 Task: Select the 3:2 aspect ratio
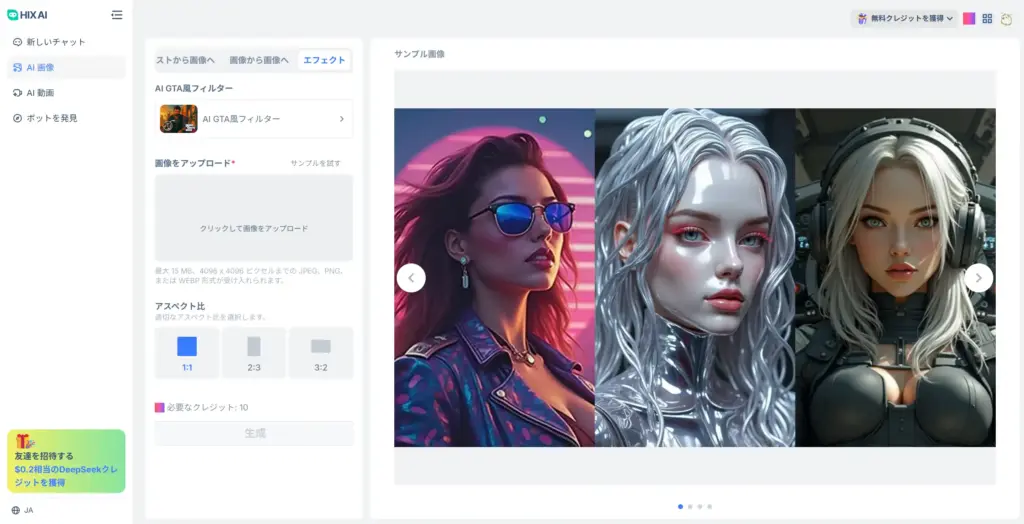tap(321, 352)
